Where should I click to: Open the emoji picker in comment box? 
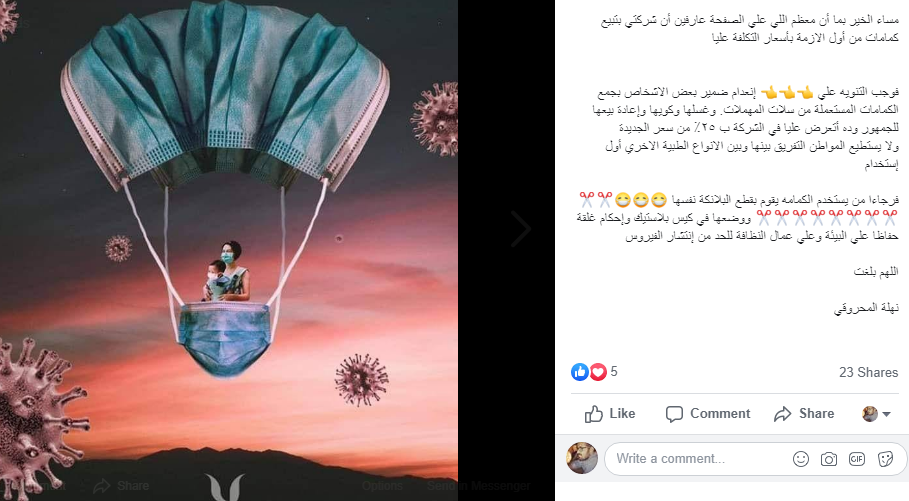point(801,459)
